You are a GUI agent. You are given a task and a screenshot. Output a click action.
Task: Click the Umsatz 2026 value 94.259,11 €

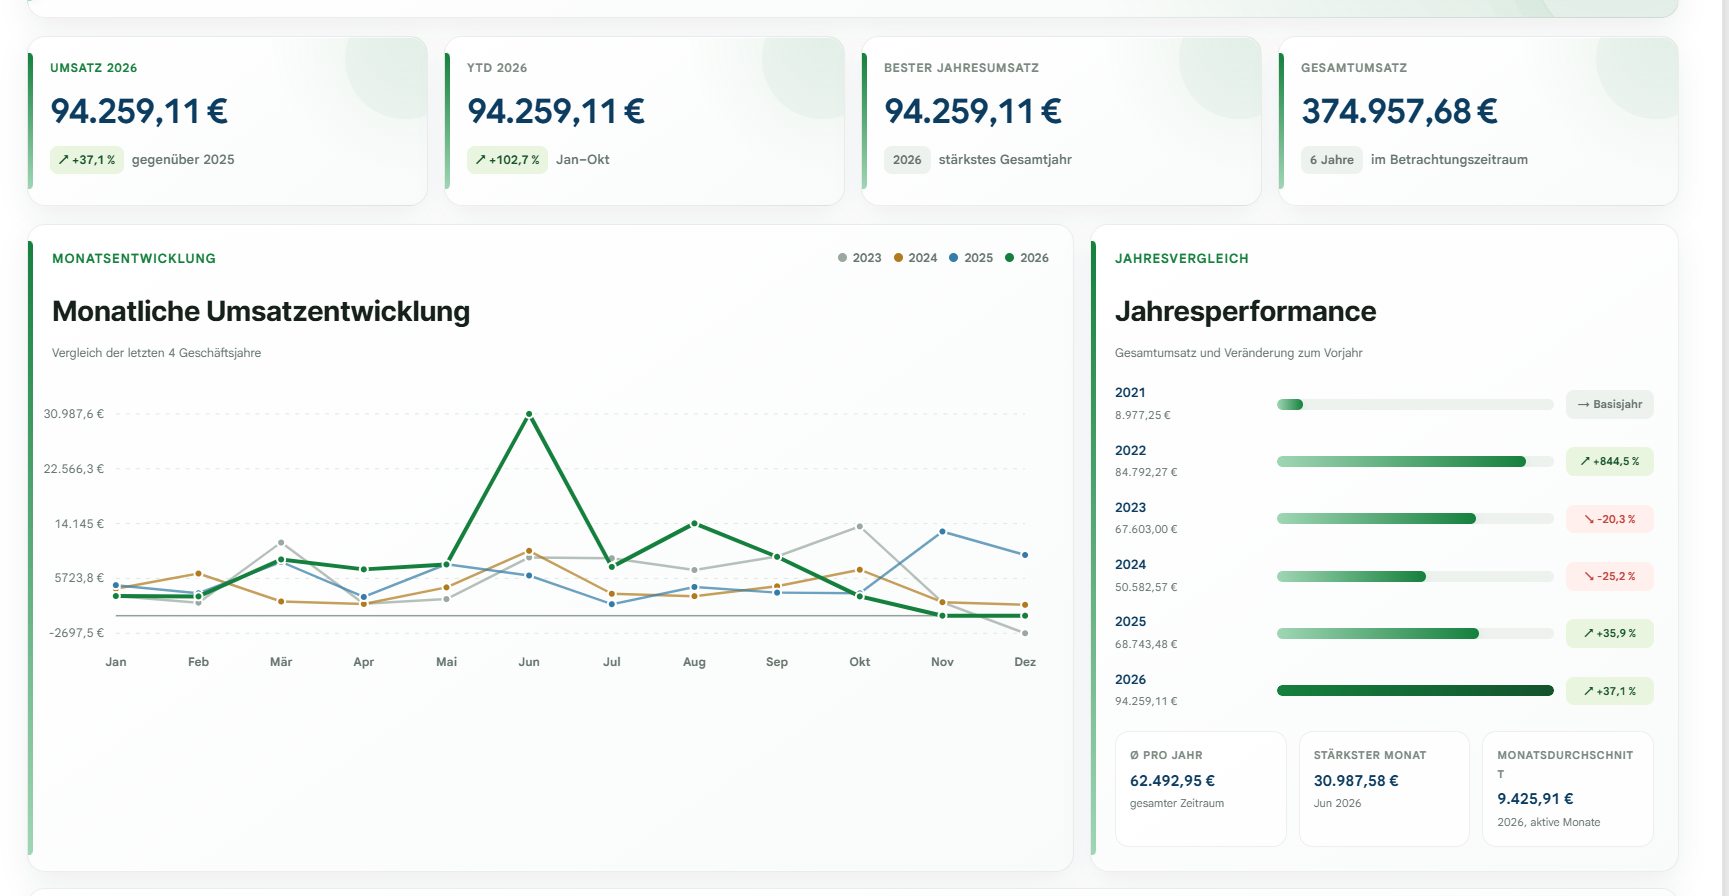point(139,111)
